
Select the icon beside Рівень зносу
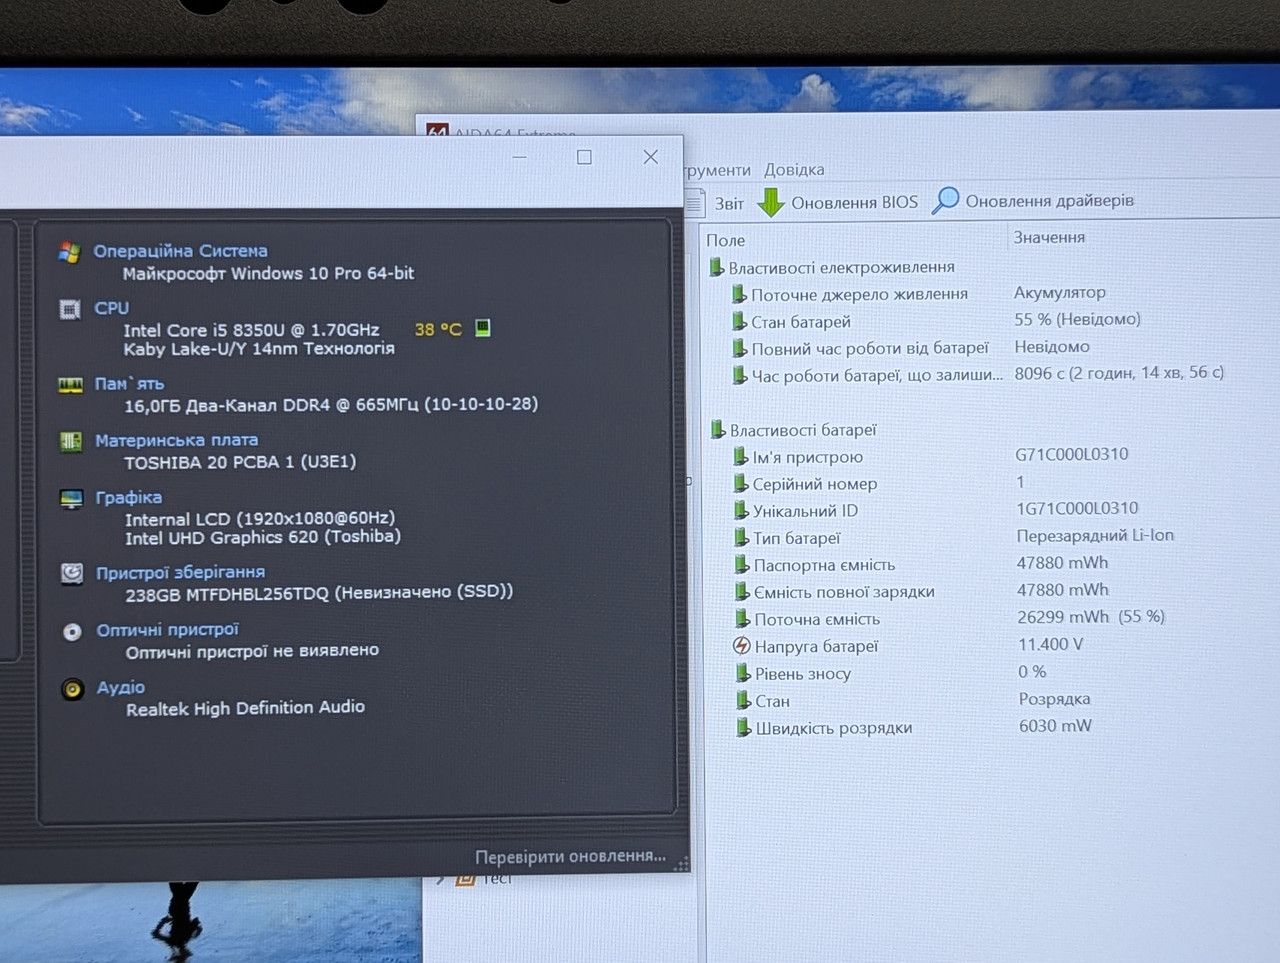pyautogui.click(x=743, y=674)
